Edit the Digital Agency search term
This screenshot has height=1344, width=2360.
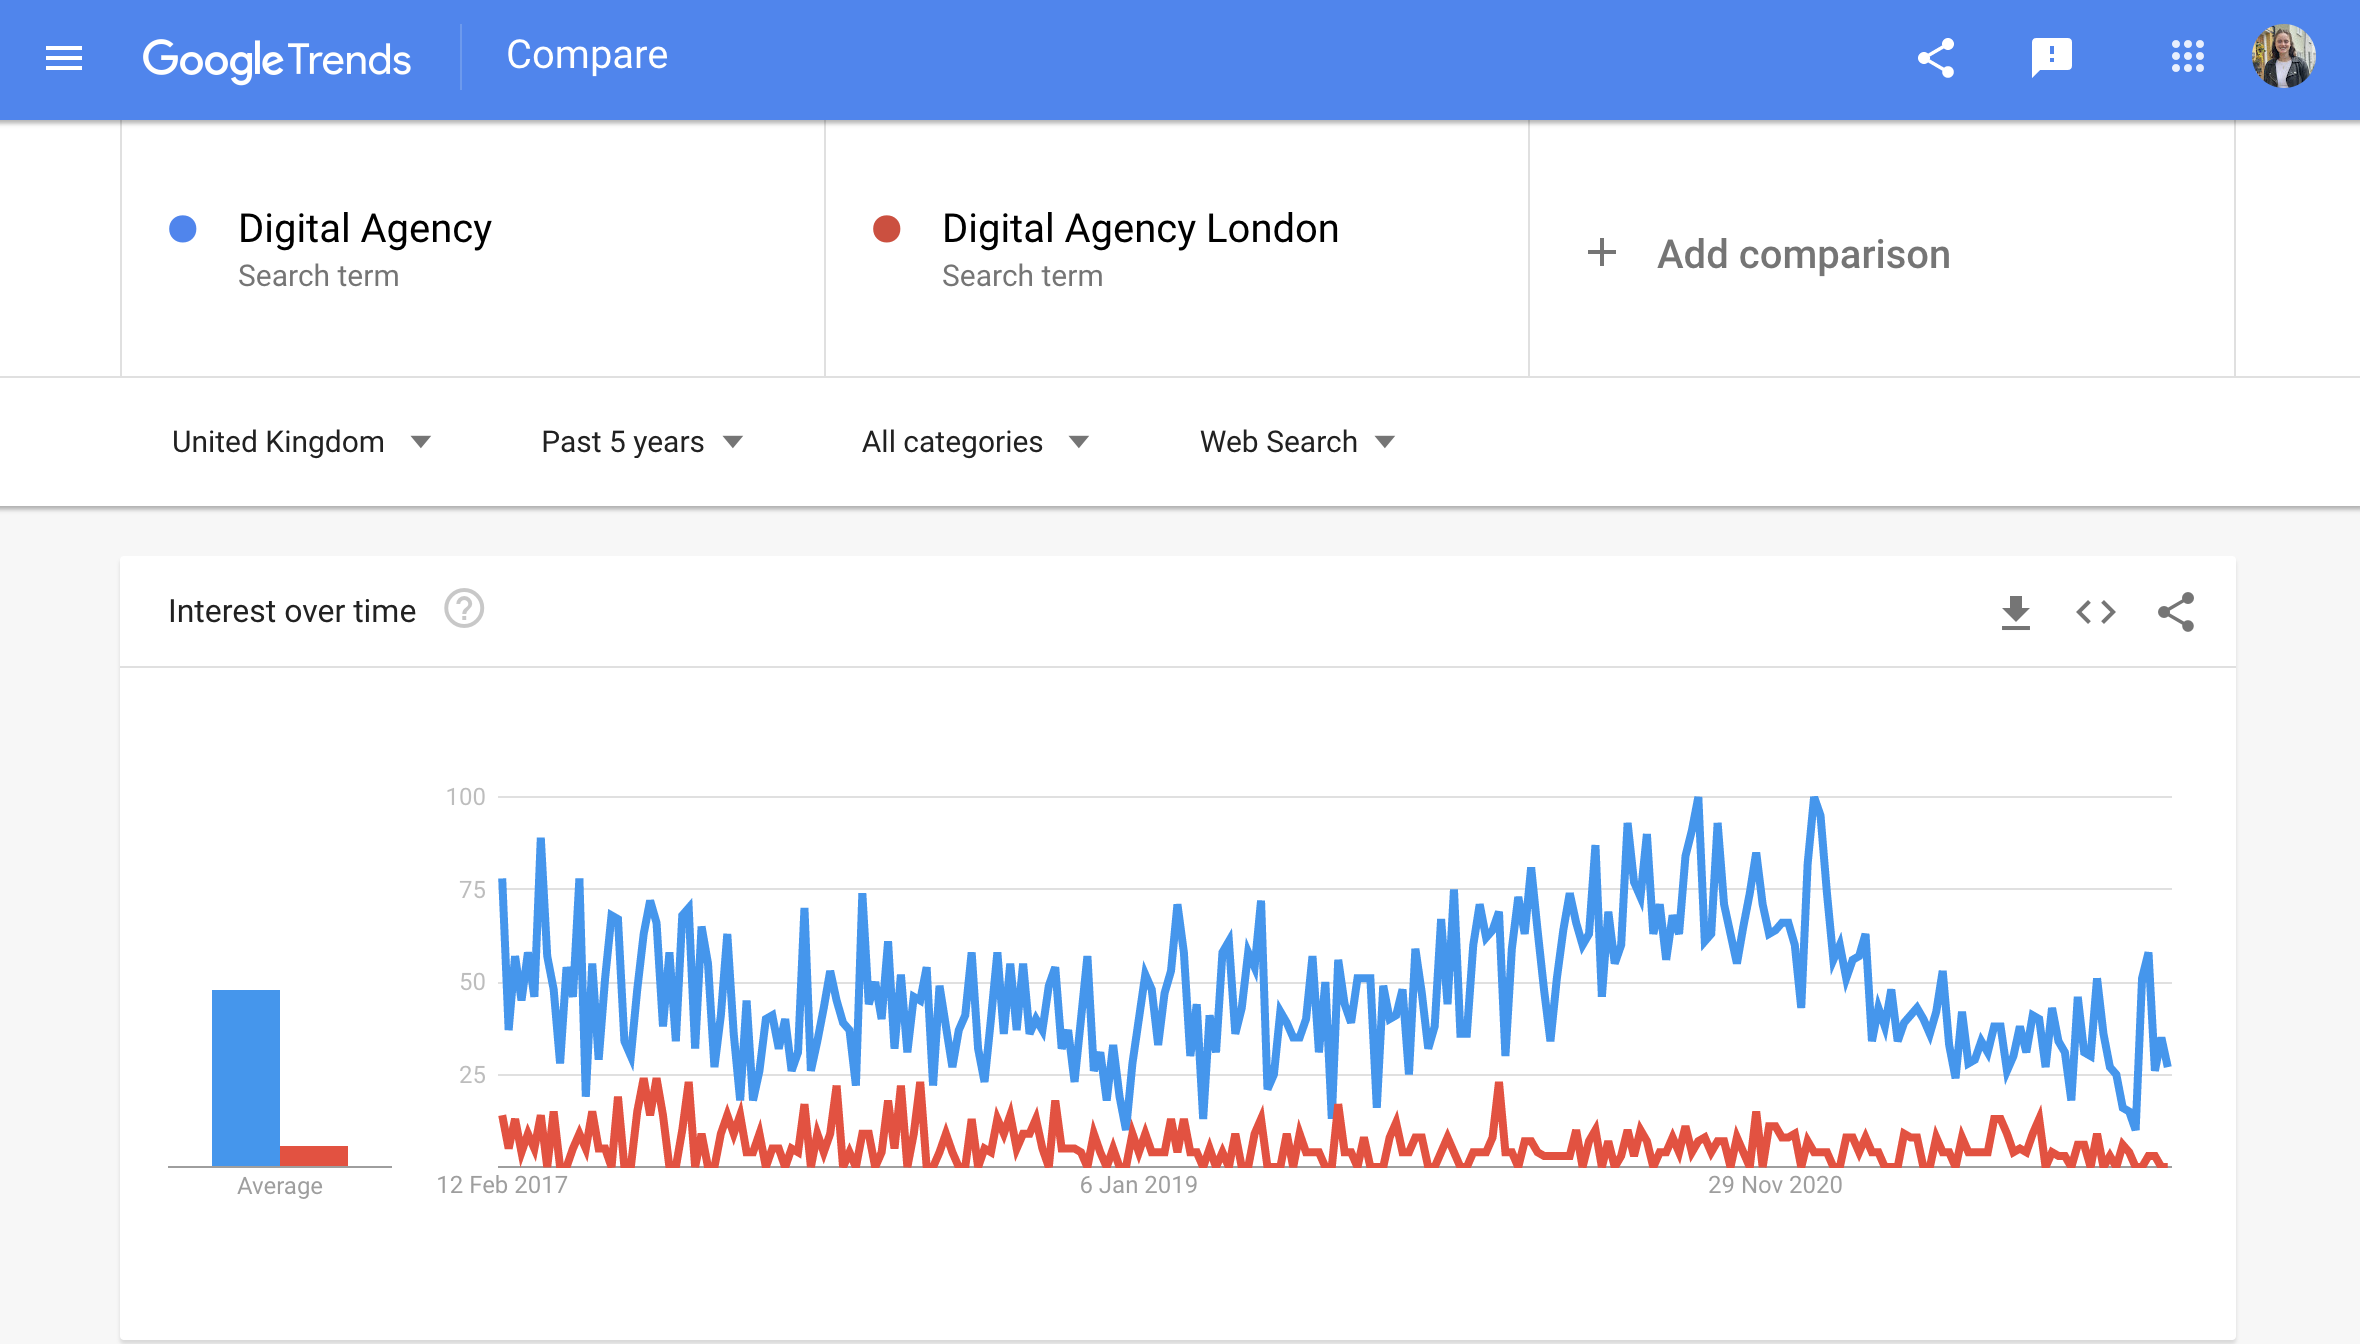(x=365, y=229)
